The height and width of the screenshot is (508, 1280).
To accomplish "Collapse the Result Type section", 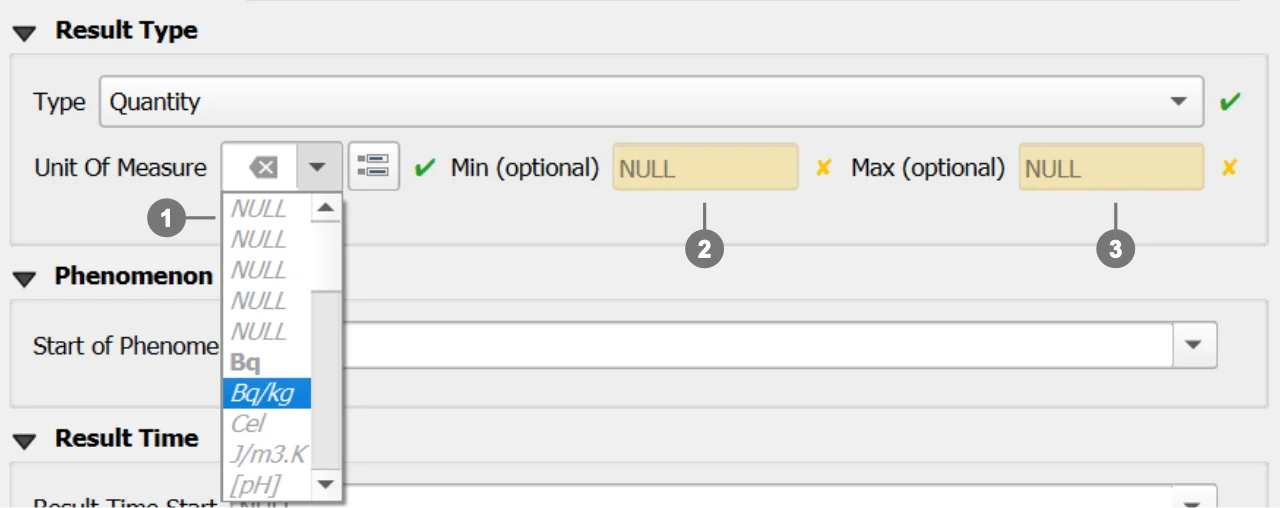I will click(25, 32).
